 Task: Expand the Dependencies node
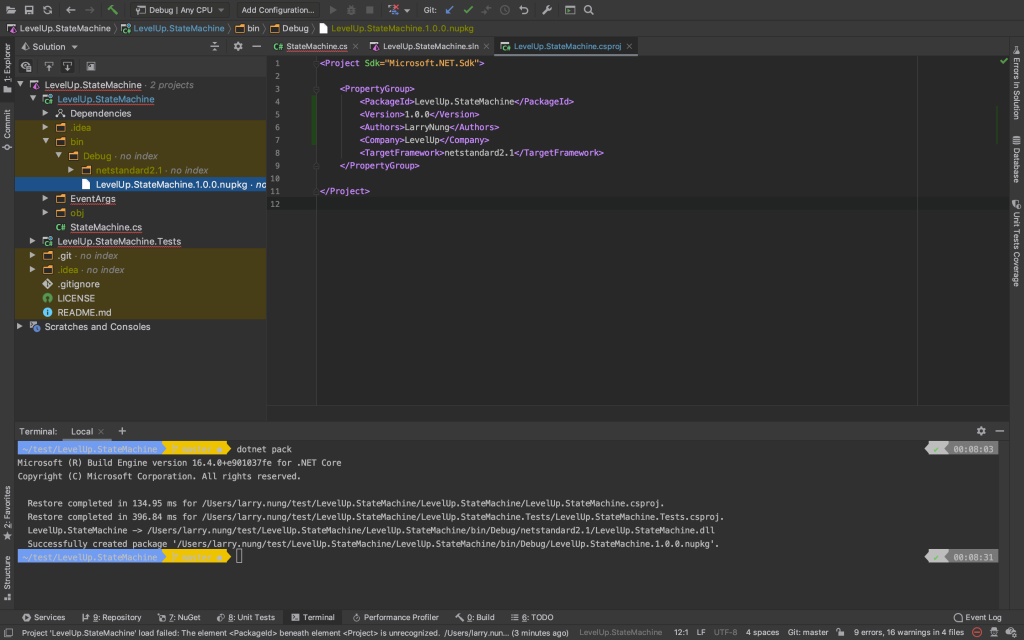[46, 113]
